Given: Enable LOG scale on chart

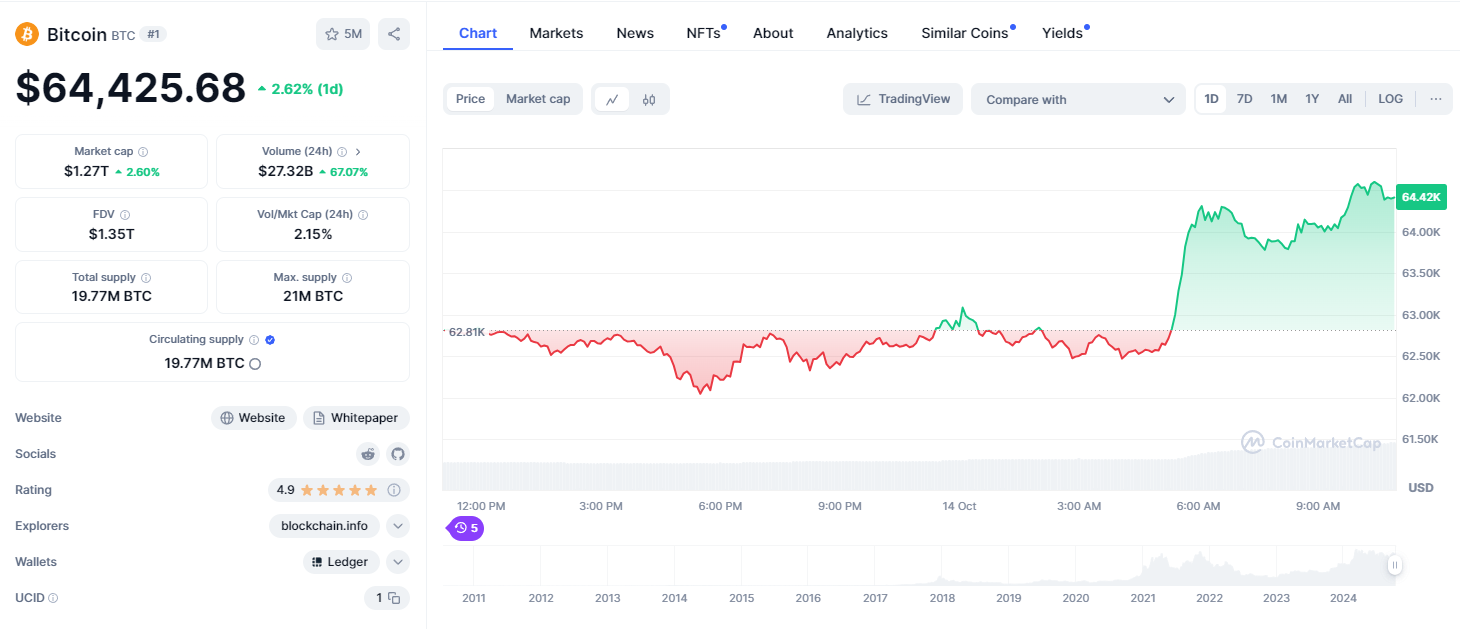Looking at the screenshot, I should pos(1390,99).
